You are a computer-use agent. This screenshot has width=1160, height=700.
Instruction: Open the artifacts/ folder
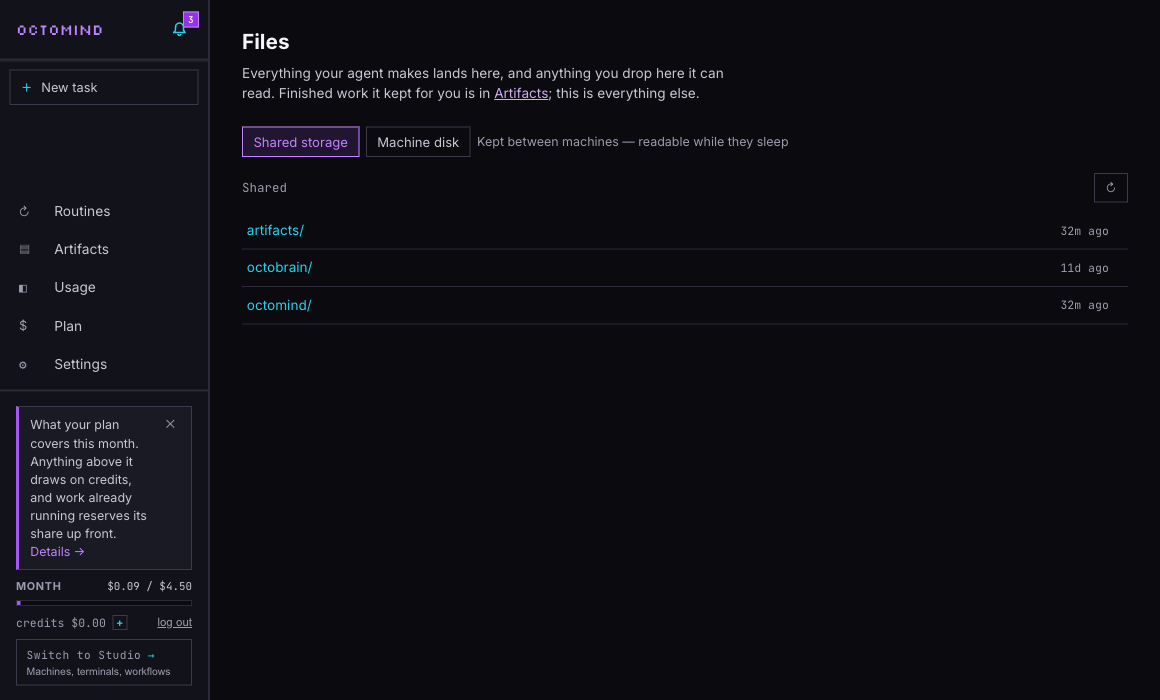click(x=275, y=230)
